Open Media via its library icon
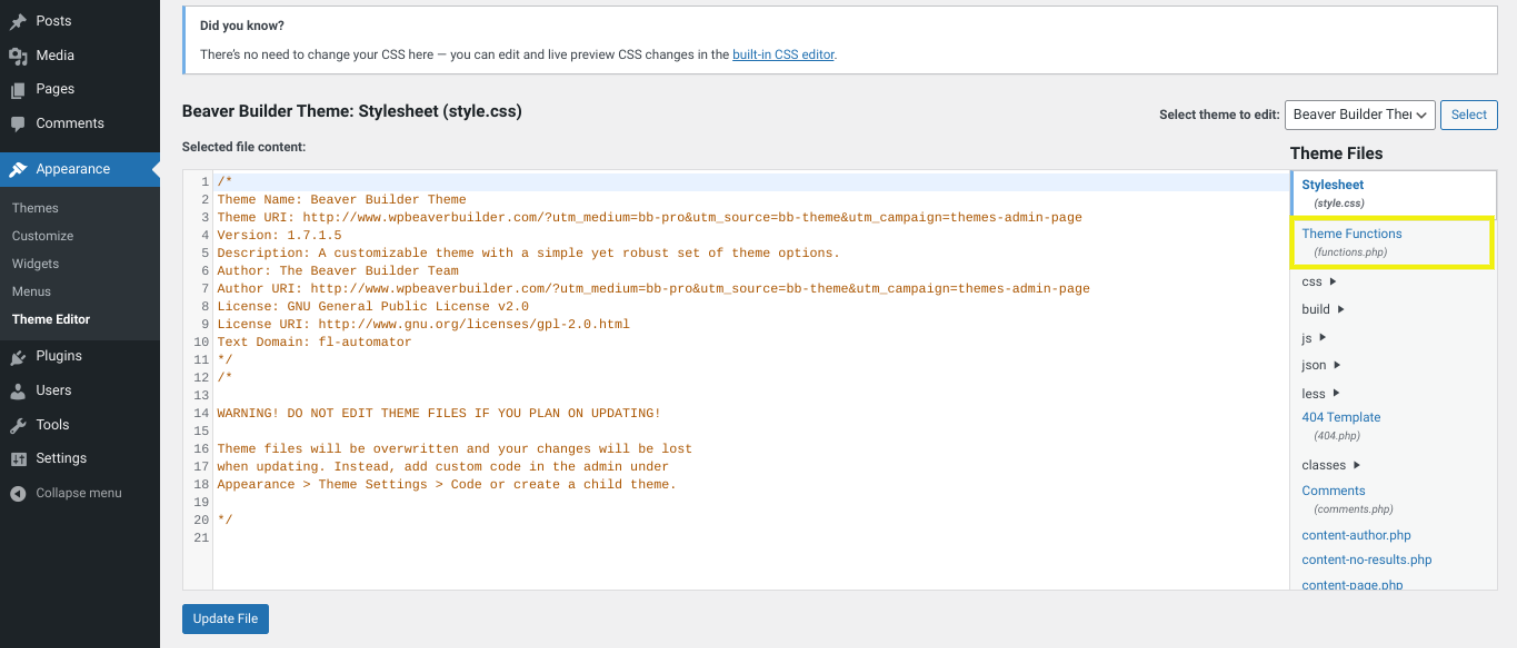This screenshot has height=648, width=1517. [19, 55]
